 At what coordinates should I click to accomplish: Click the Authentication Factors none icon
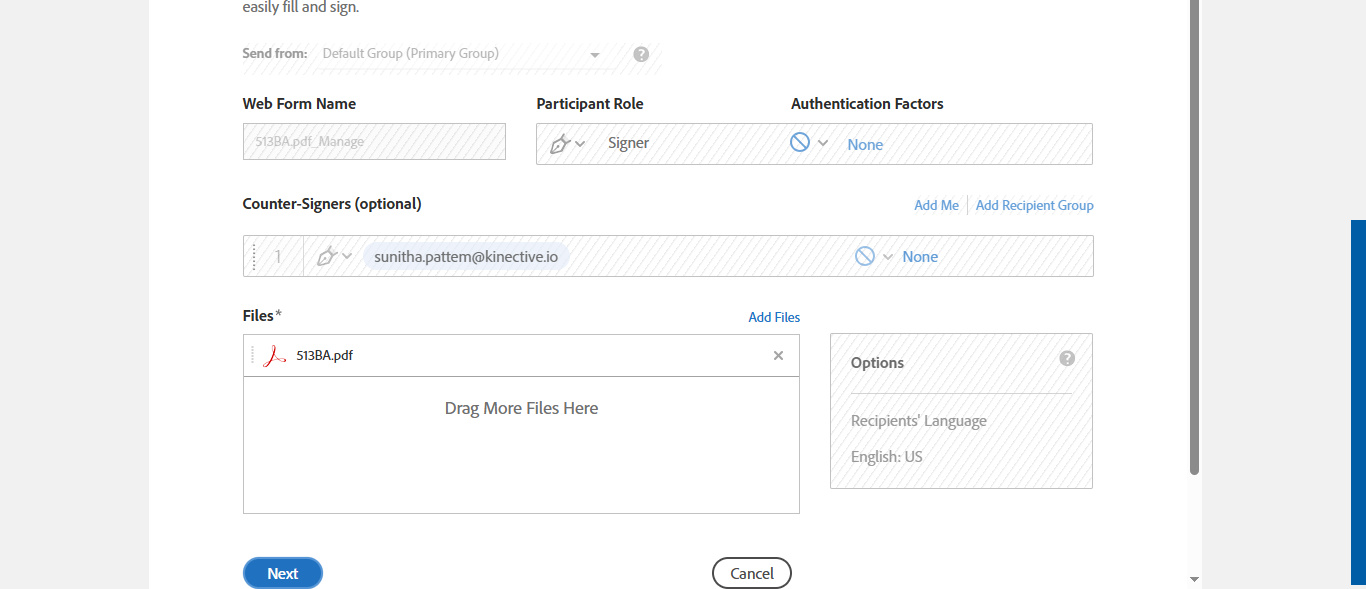point(800,143)
